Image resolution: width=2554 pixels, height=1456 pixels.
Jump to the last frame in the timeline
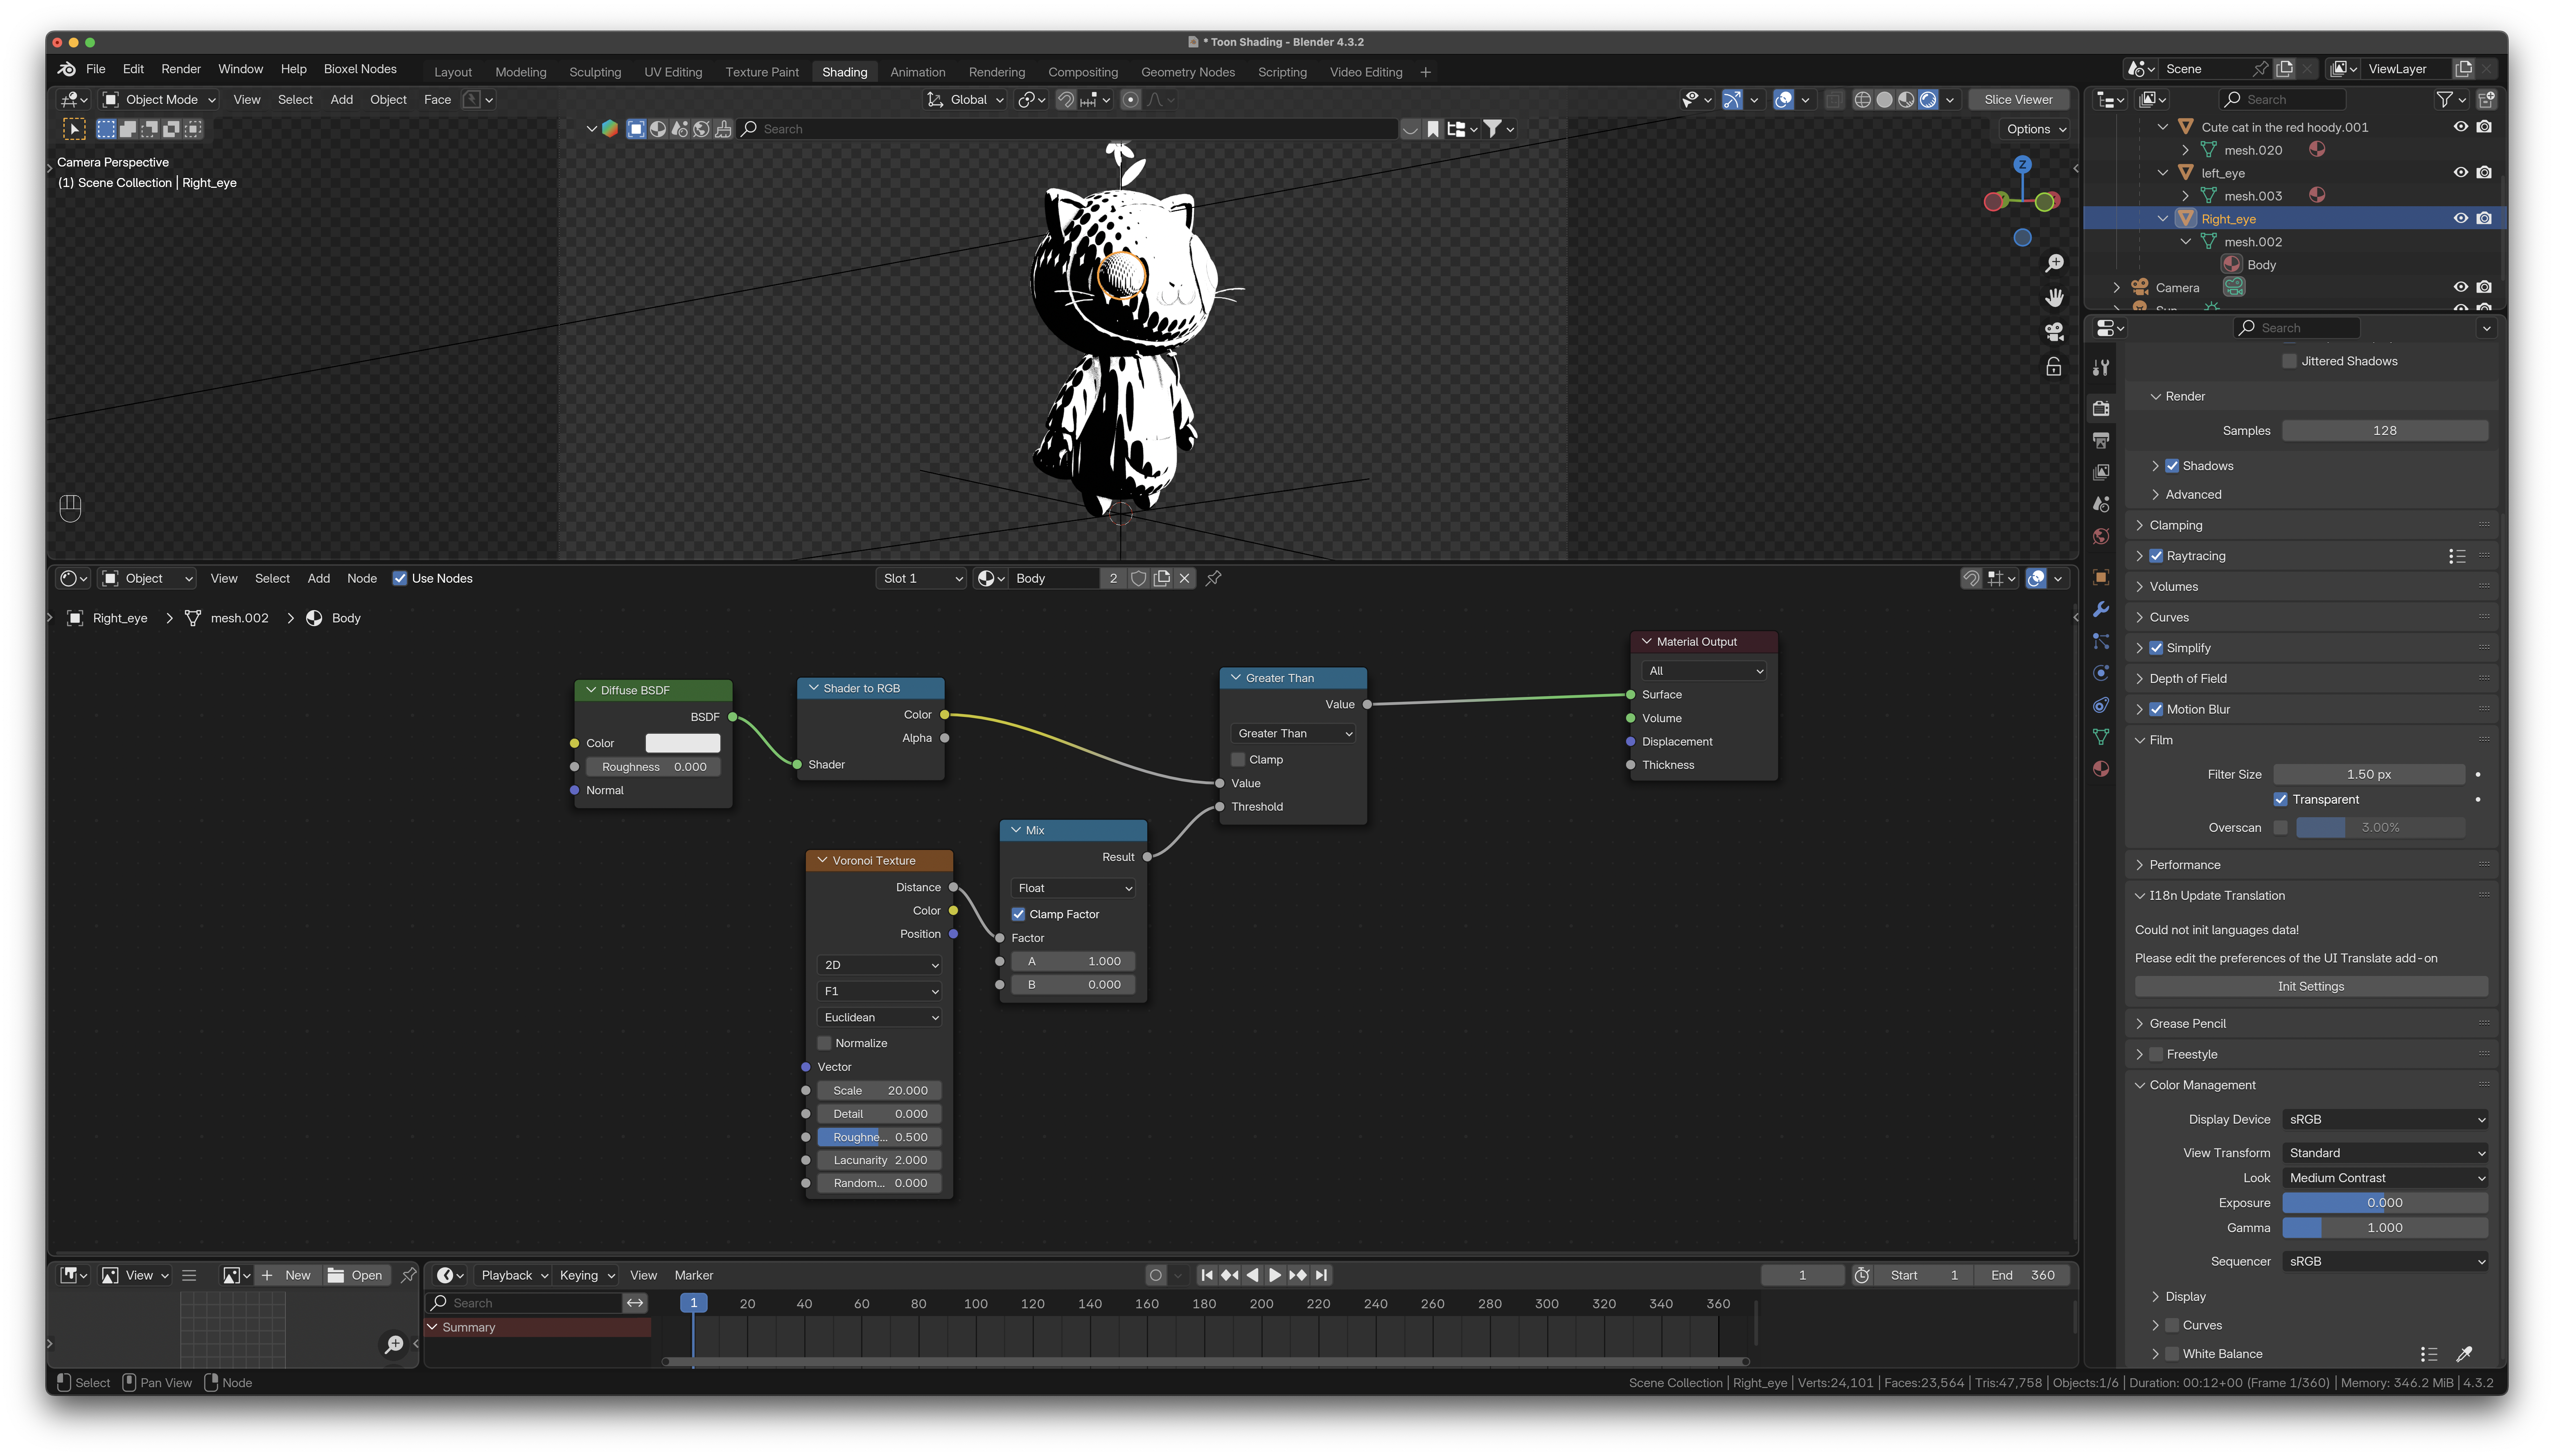(x=1322, y=1275)
